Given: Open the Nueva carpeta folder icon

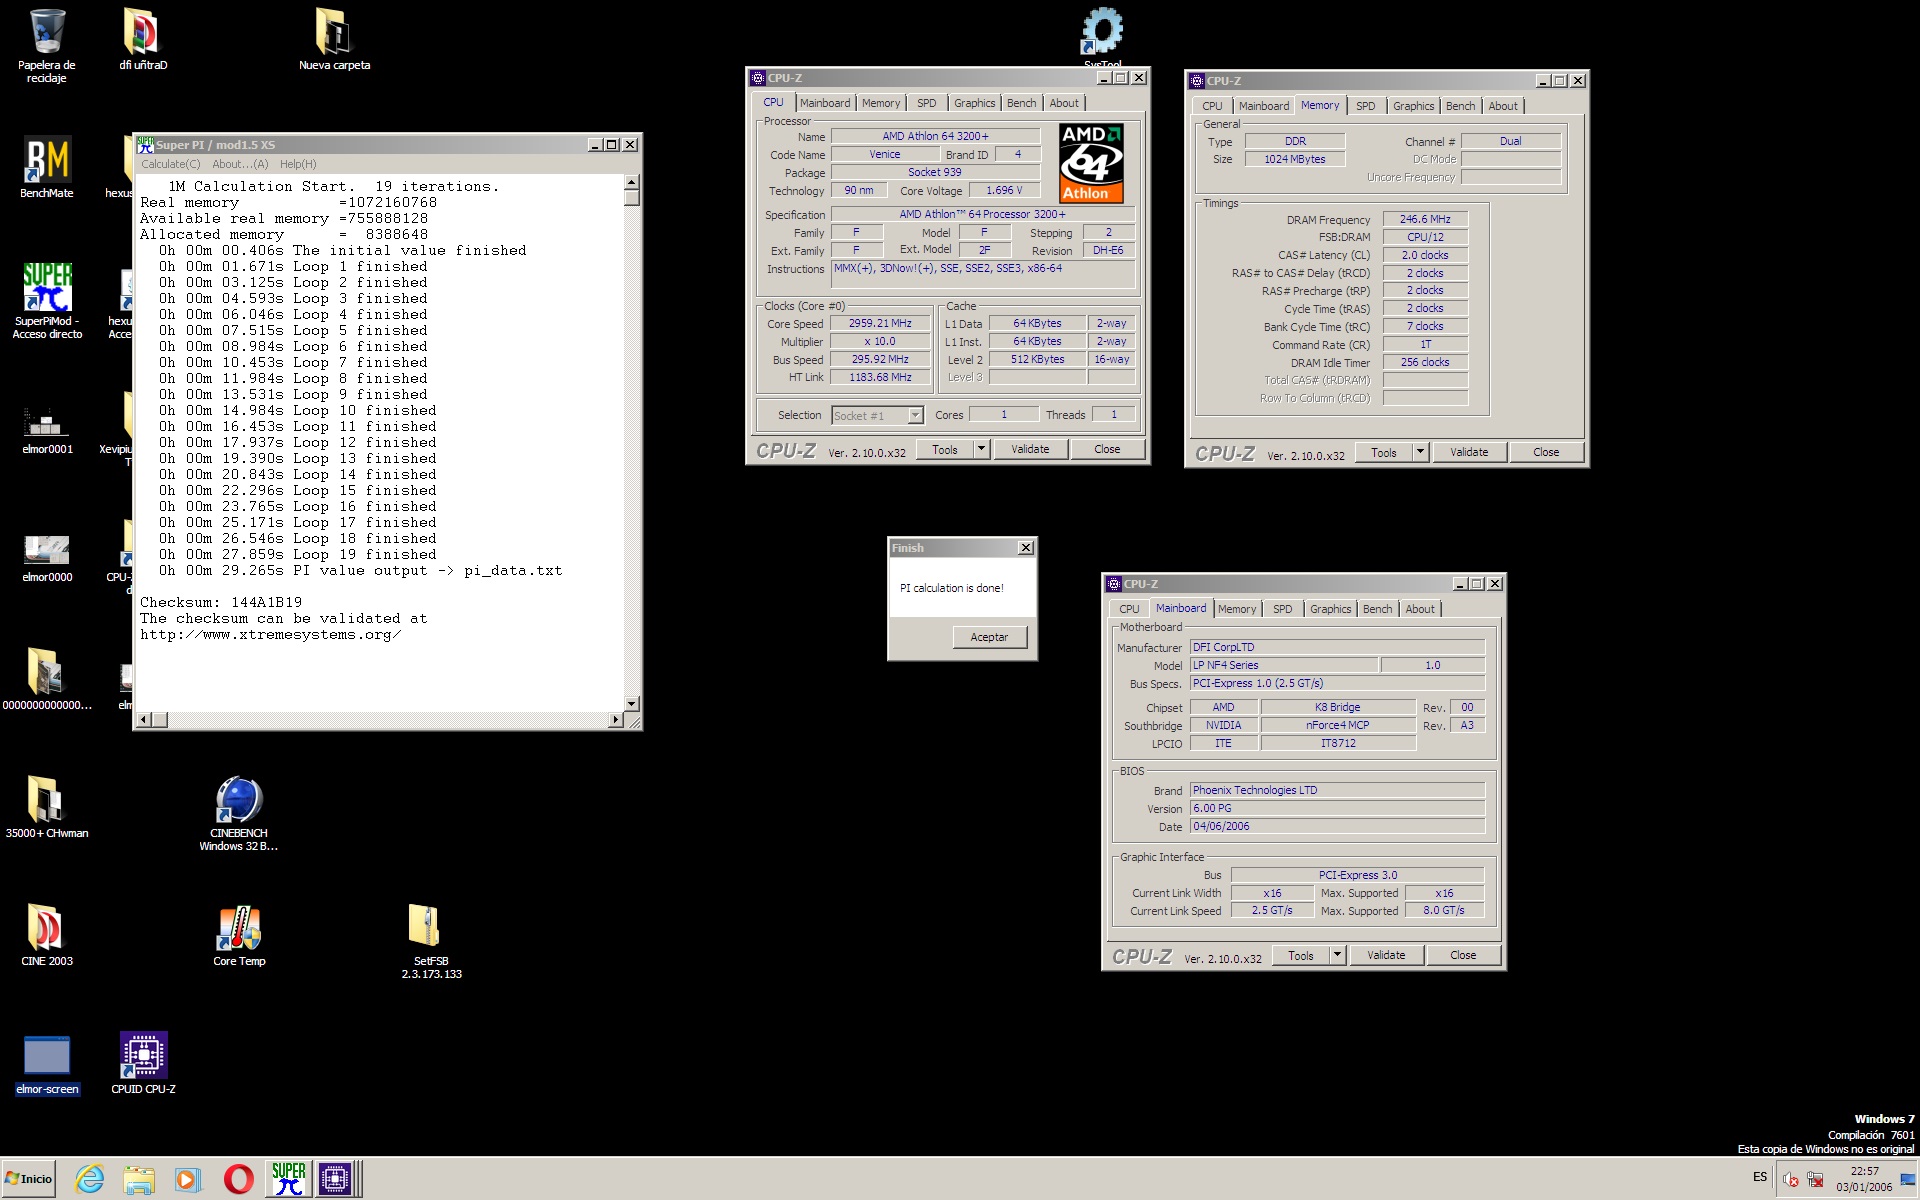Looking at the screenshot, I should (x=334, y=39).
